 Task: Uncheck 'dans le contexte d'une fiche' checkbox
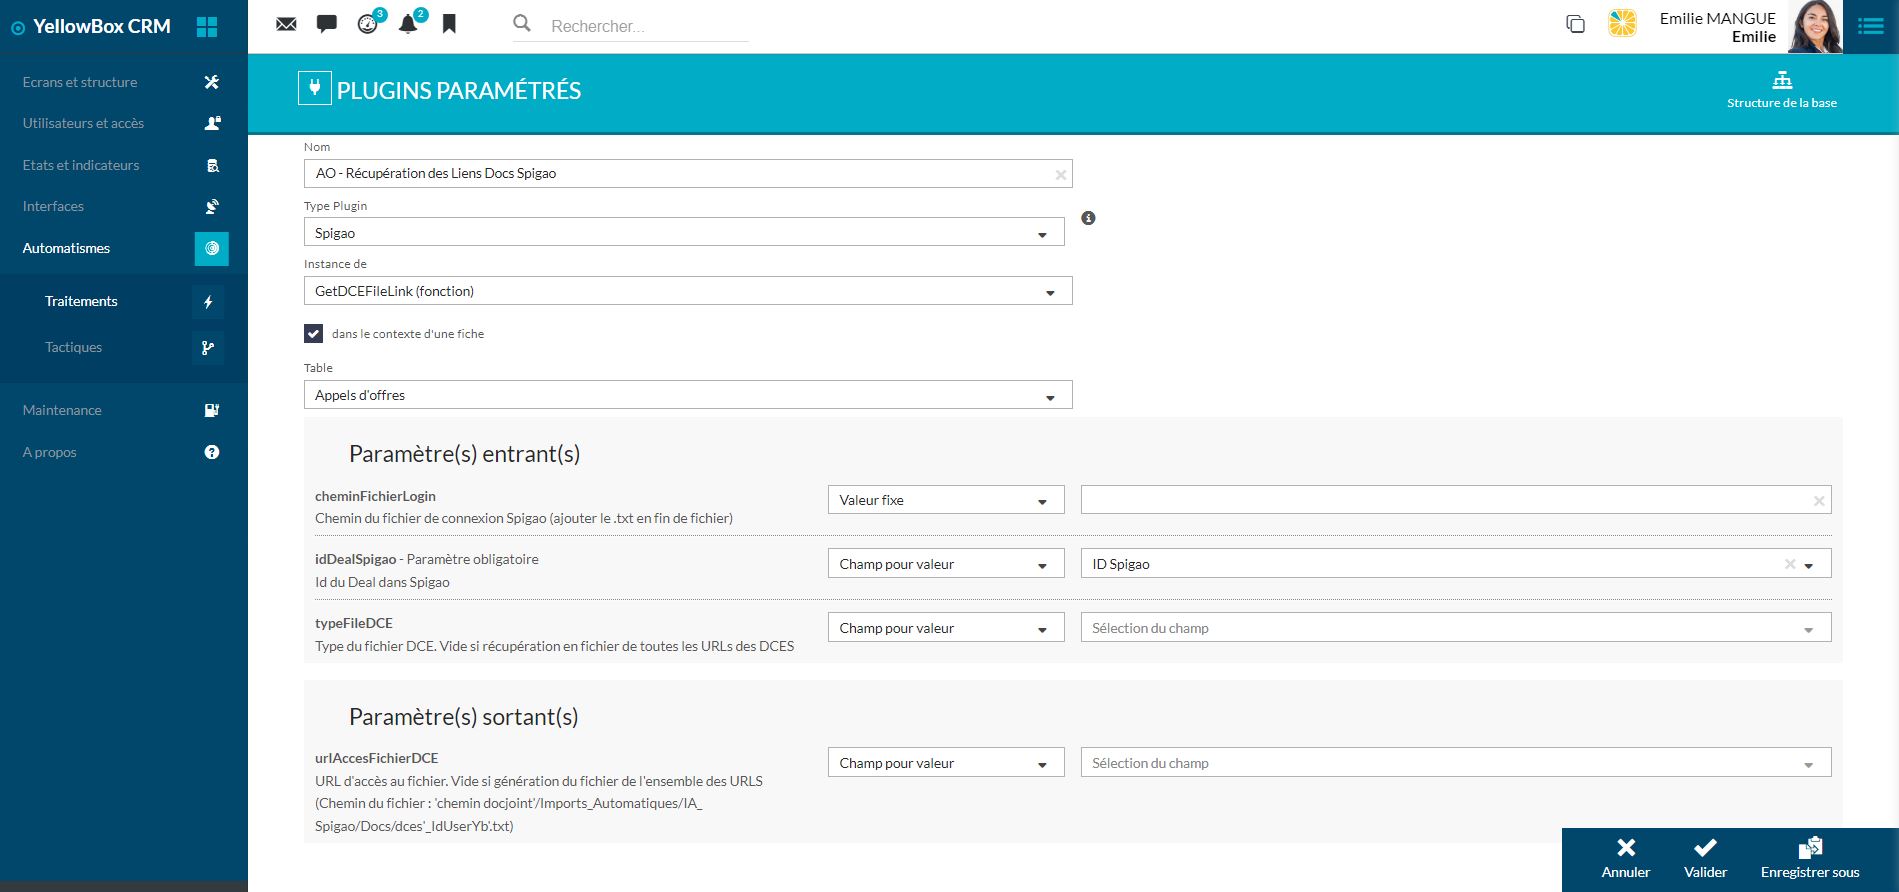pos(314,334)
